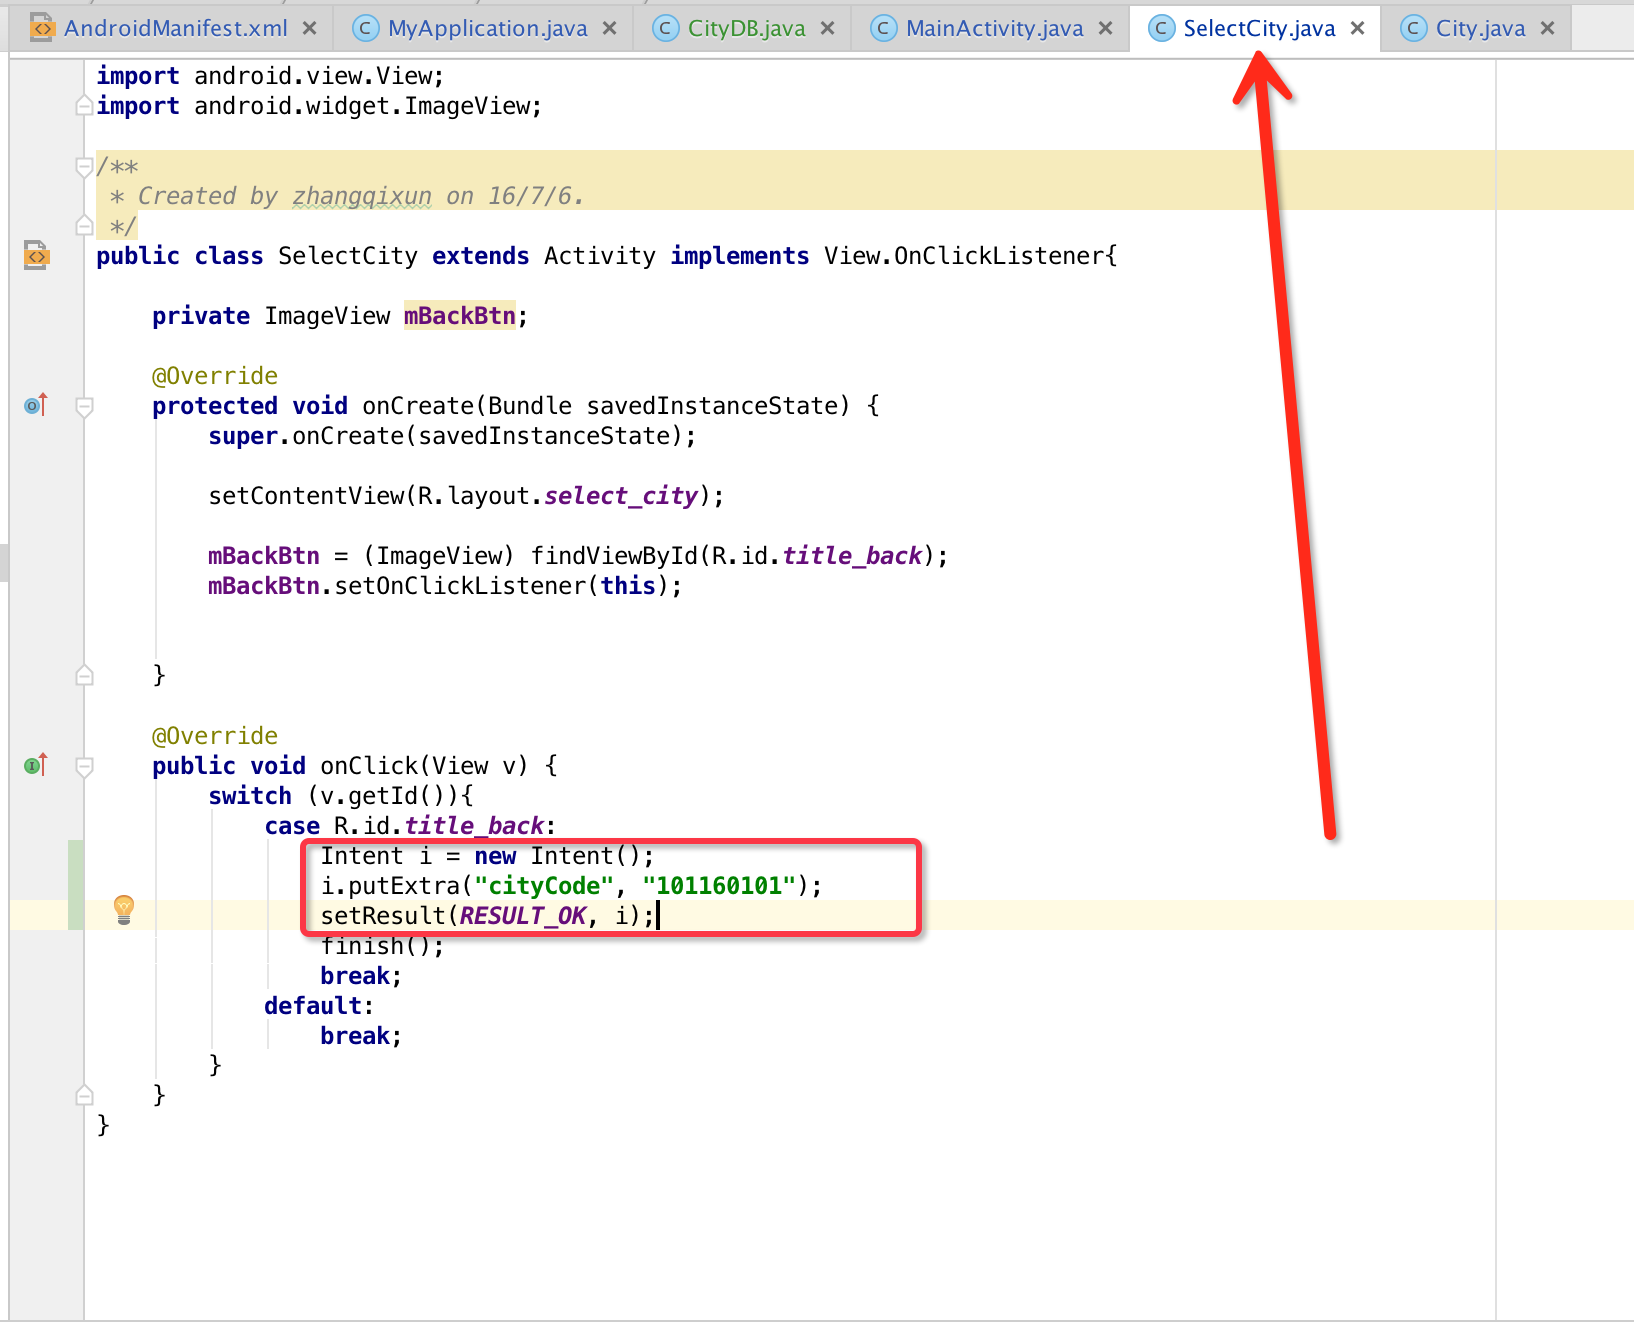Click the onClick implements gutter icon

35,765
